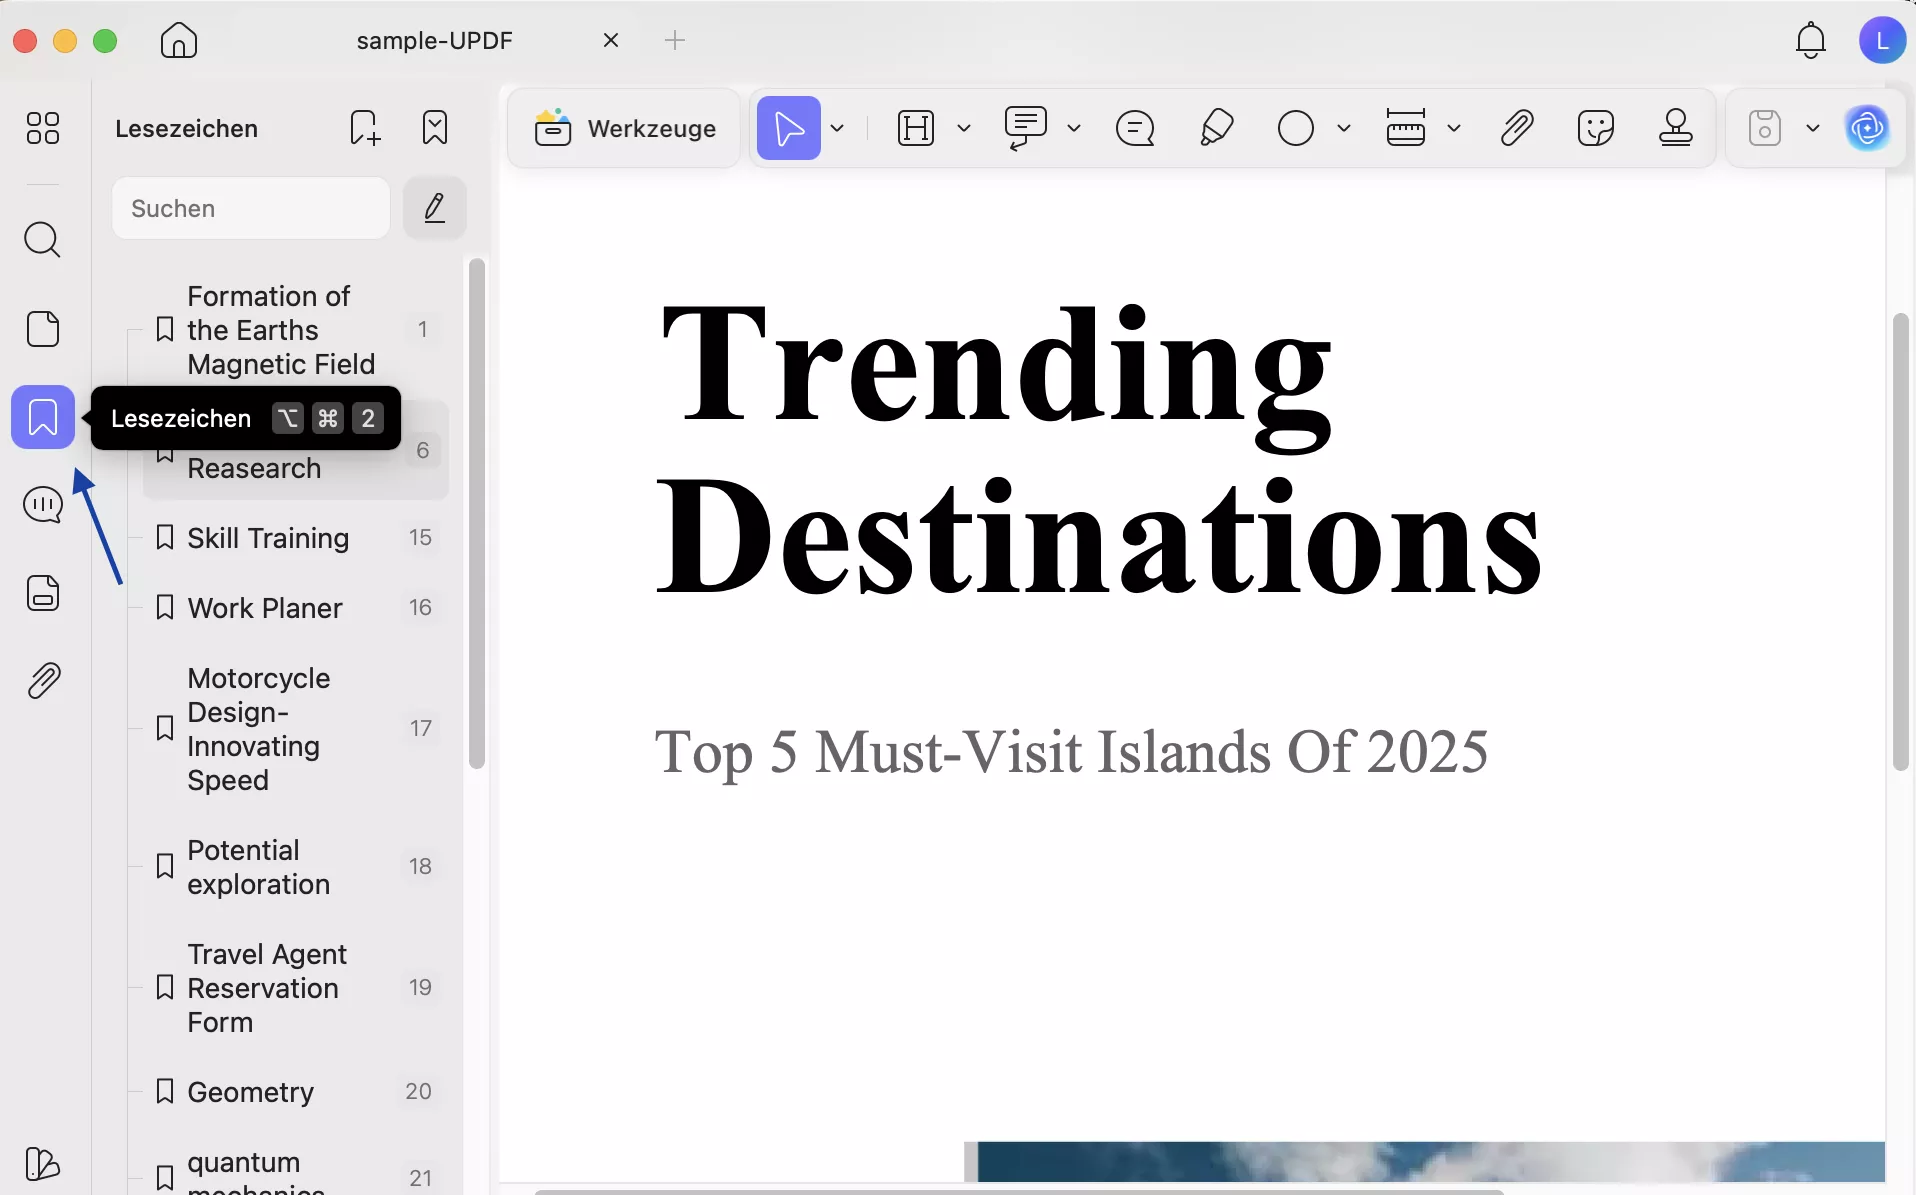Open the Work Planer bookmark
Screen dimensions: 1916x1195
click(x=296, y=608)
